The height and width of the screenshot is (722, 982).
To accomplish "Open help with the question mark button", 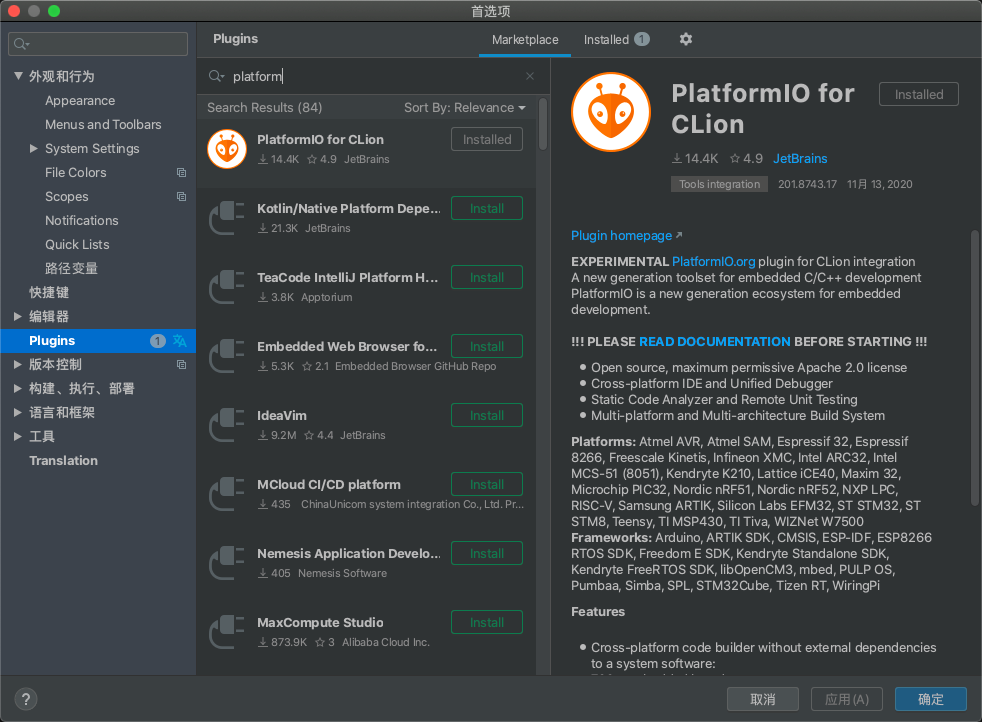I will click(26, 699).
